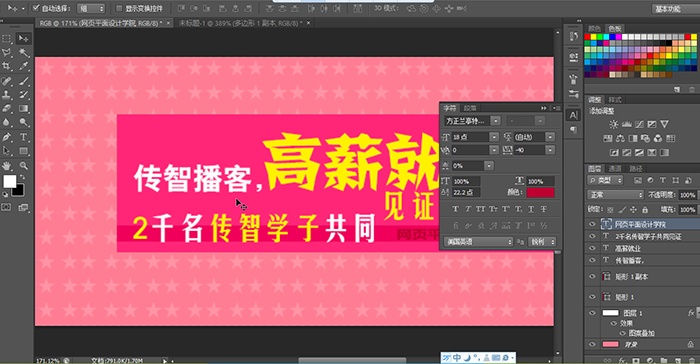Select the Eraser tool
The height and width of the screenshot is (364, 700).
[x=7, y=109]
